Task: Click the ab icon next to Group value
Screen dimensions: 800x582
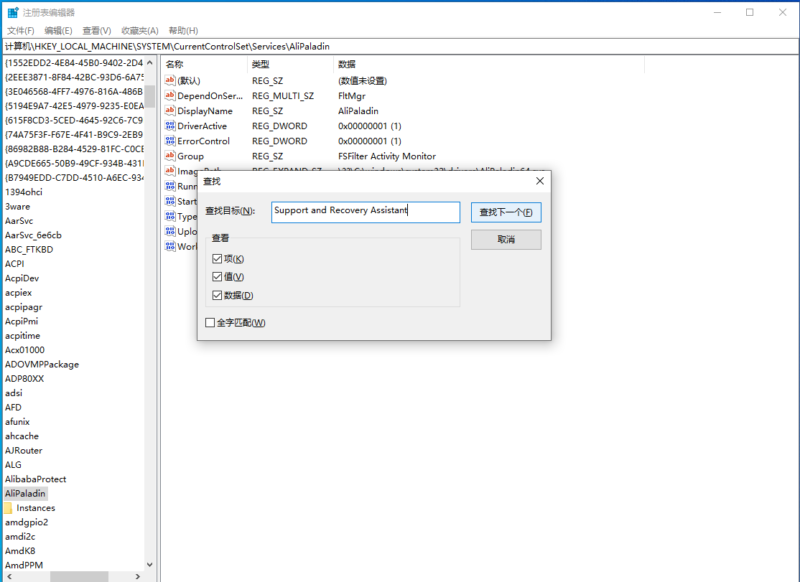Action: coord(172,156)
